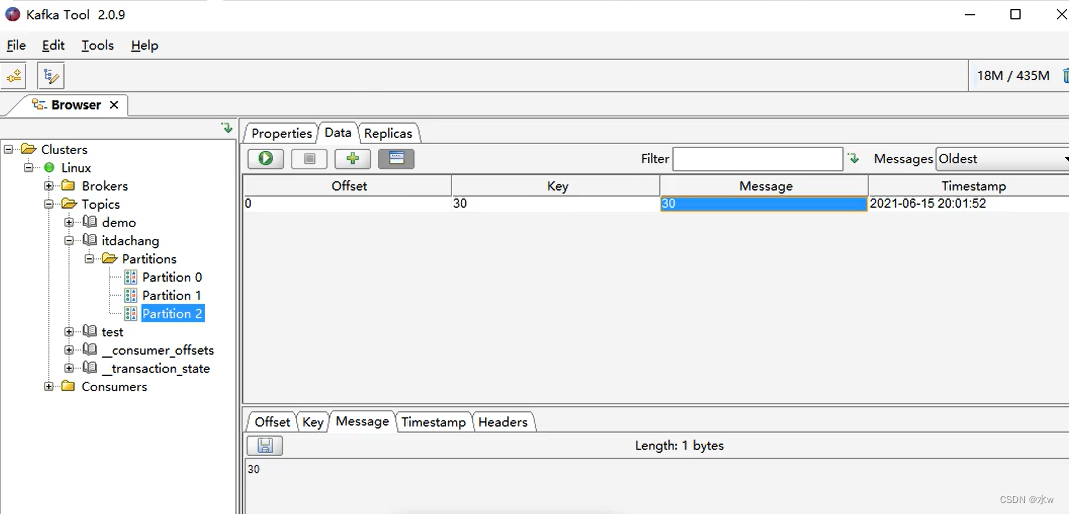The height and width of the screenshot is (514, 1069).
Task: Click the green plus add message button
Action: [352, 159]
